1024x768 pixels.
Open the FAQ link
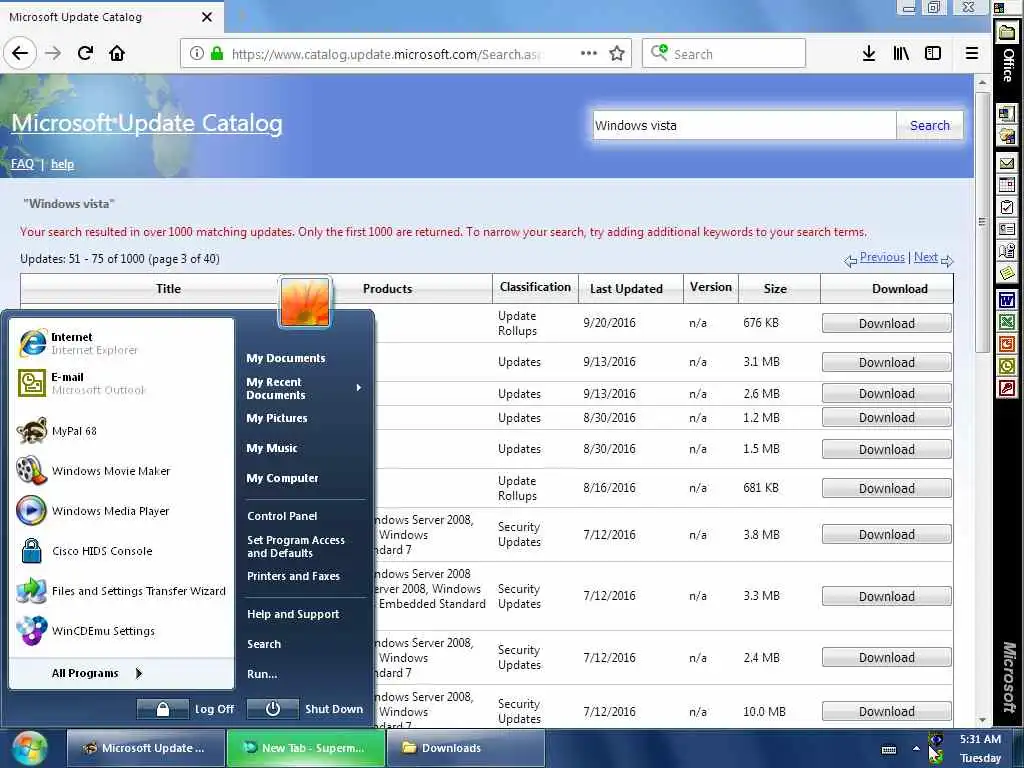tap(22, 164)
